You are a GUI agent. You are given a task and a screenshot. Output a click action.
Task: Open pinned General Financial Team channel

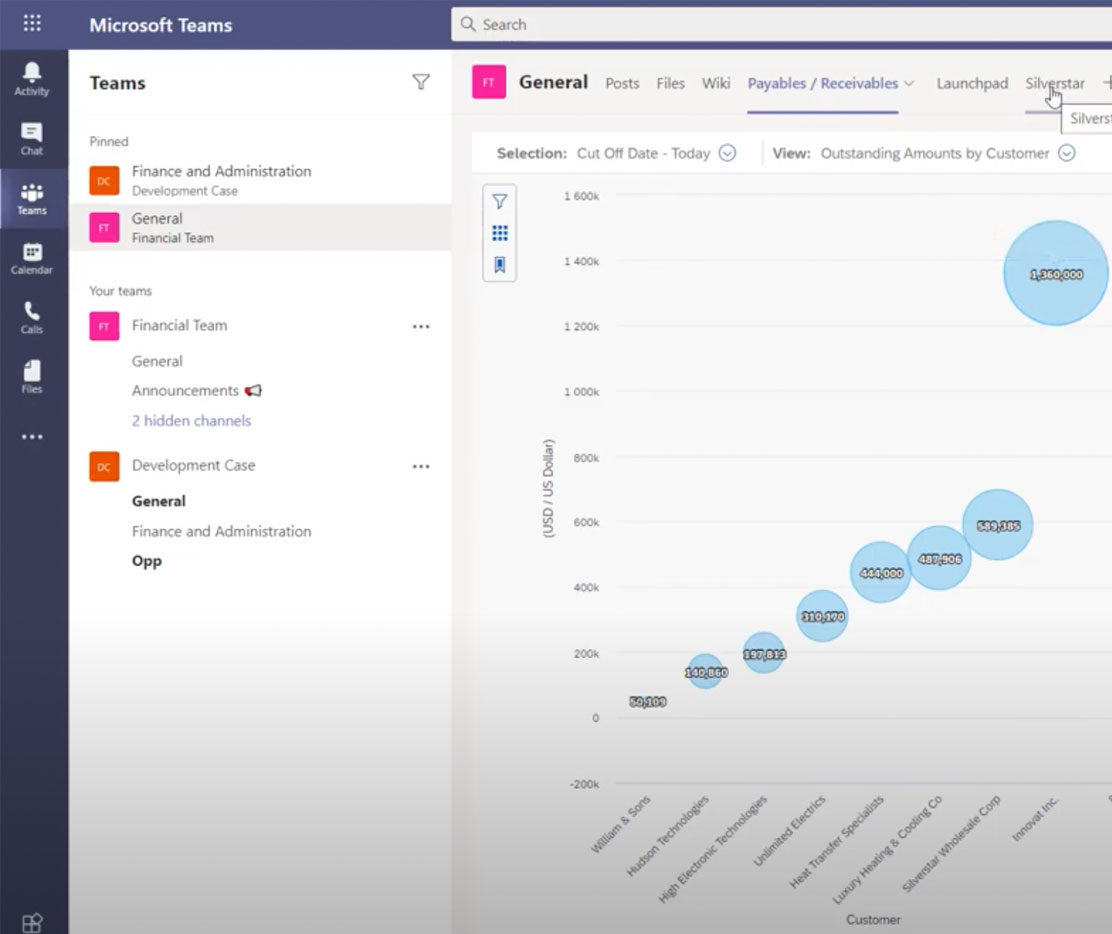pos(260,228)
